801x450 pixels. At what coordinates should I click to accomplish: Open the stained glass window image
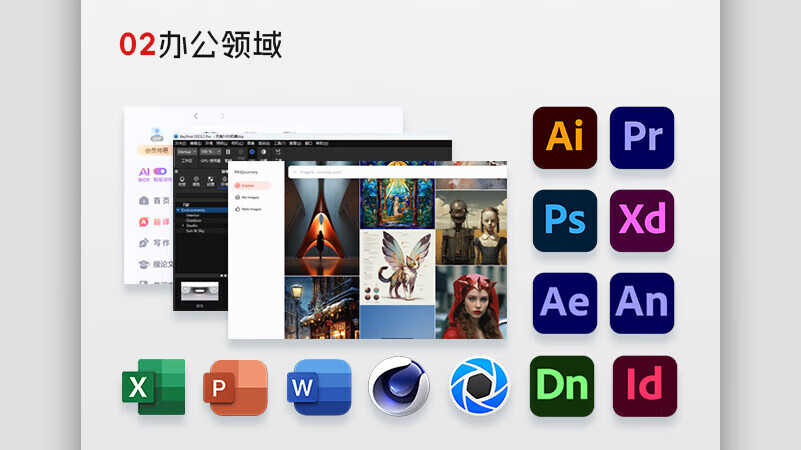397,195
